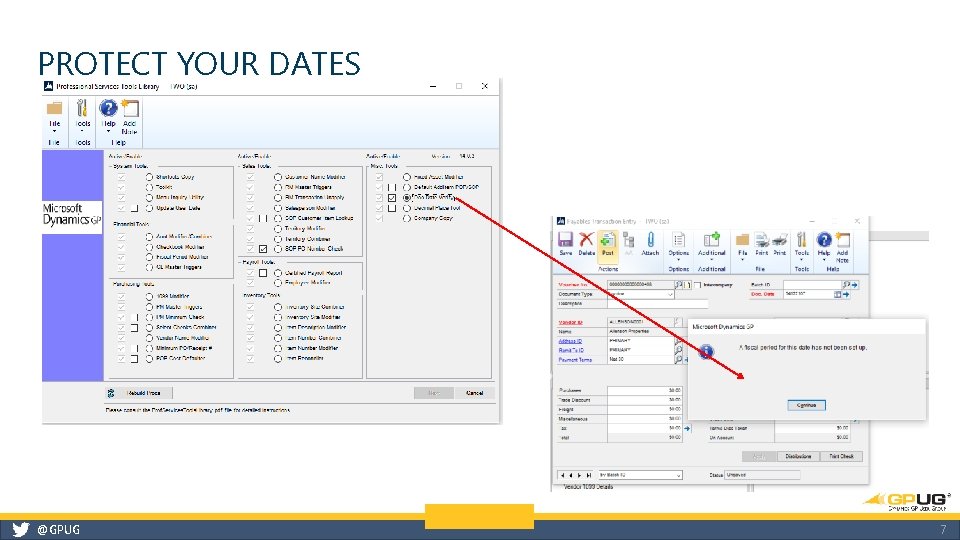Click the Purchases amount field
The image size is (960, 540).
[645, 391]
